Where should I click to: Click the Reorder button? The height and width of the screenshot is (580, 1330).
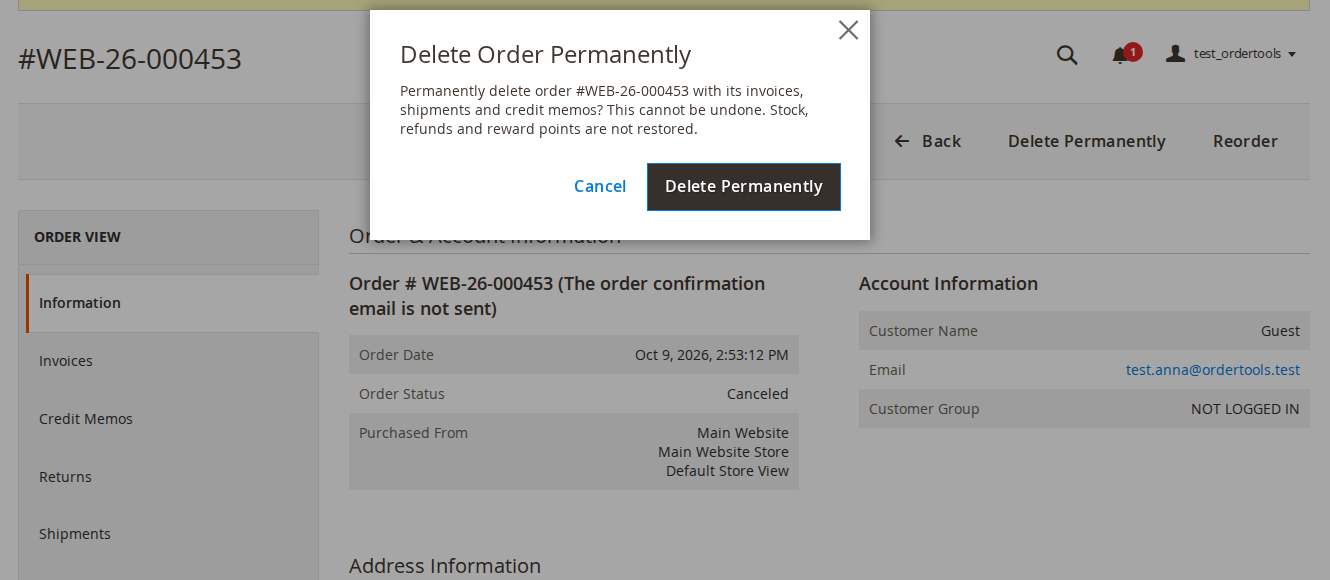(1245, 141)
